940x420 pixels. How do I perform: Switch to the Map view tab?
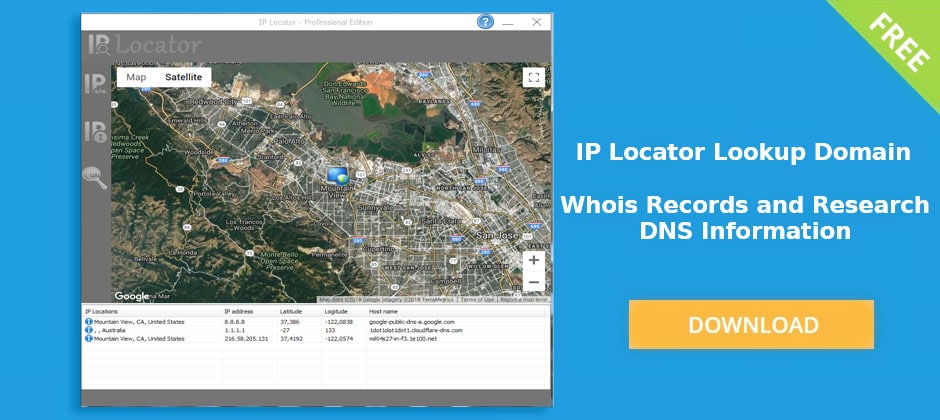(136, 77)
